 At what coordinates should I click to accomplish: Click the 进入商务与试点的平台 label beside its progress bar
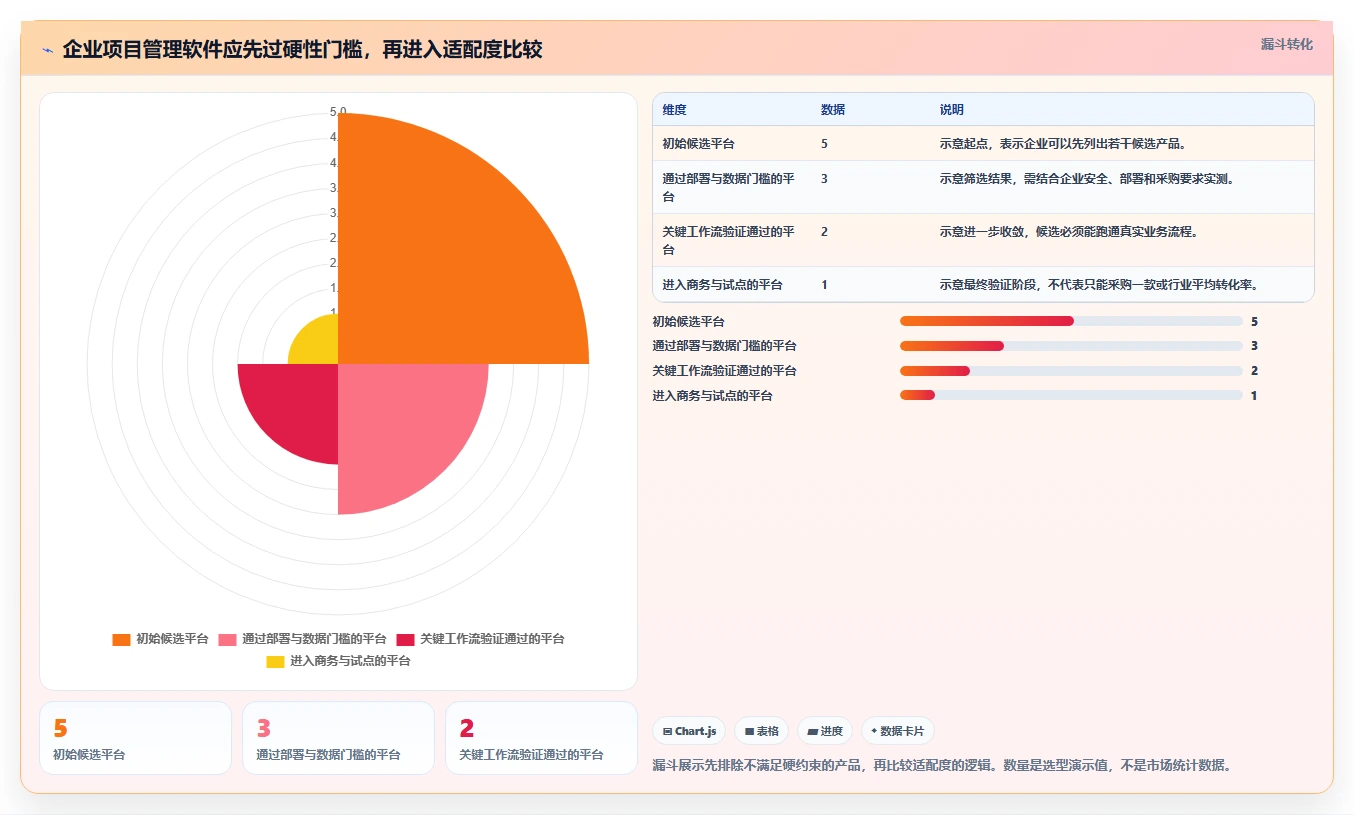(712, 396)
